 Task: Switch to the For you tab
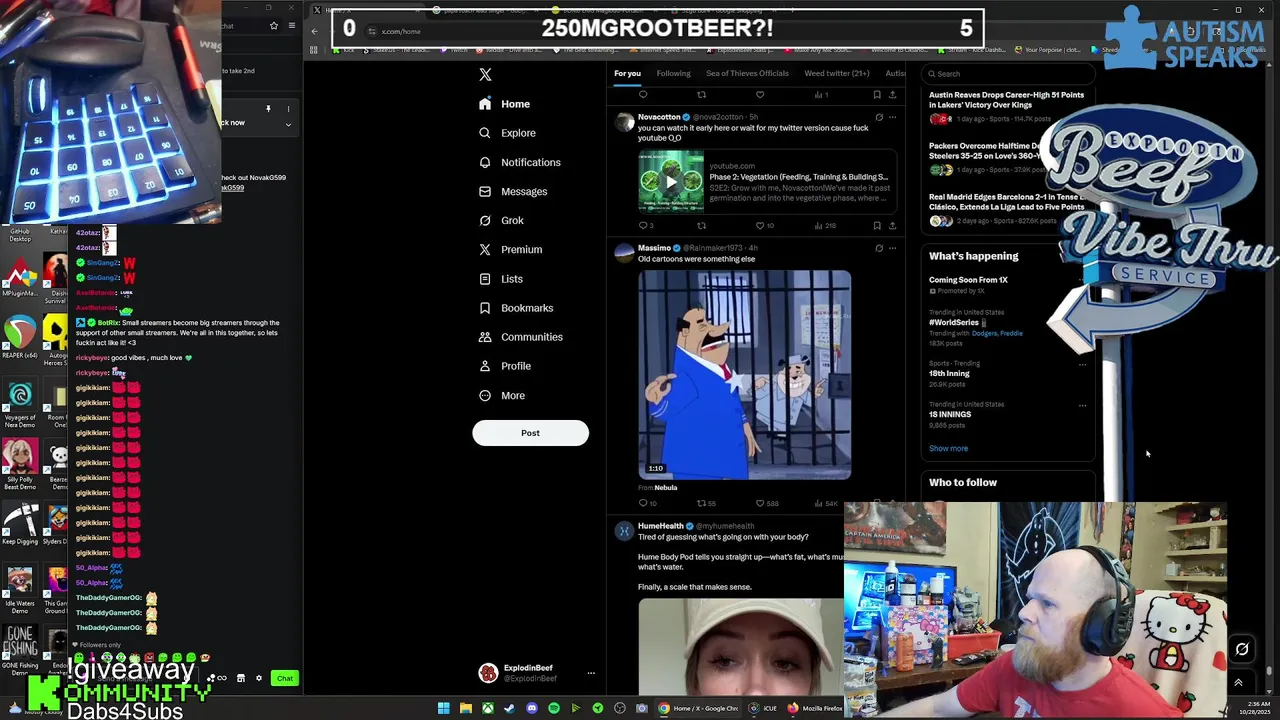coord(627,73)
